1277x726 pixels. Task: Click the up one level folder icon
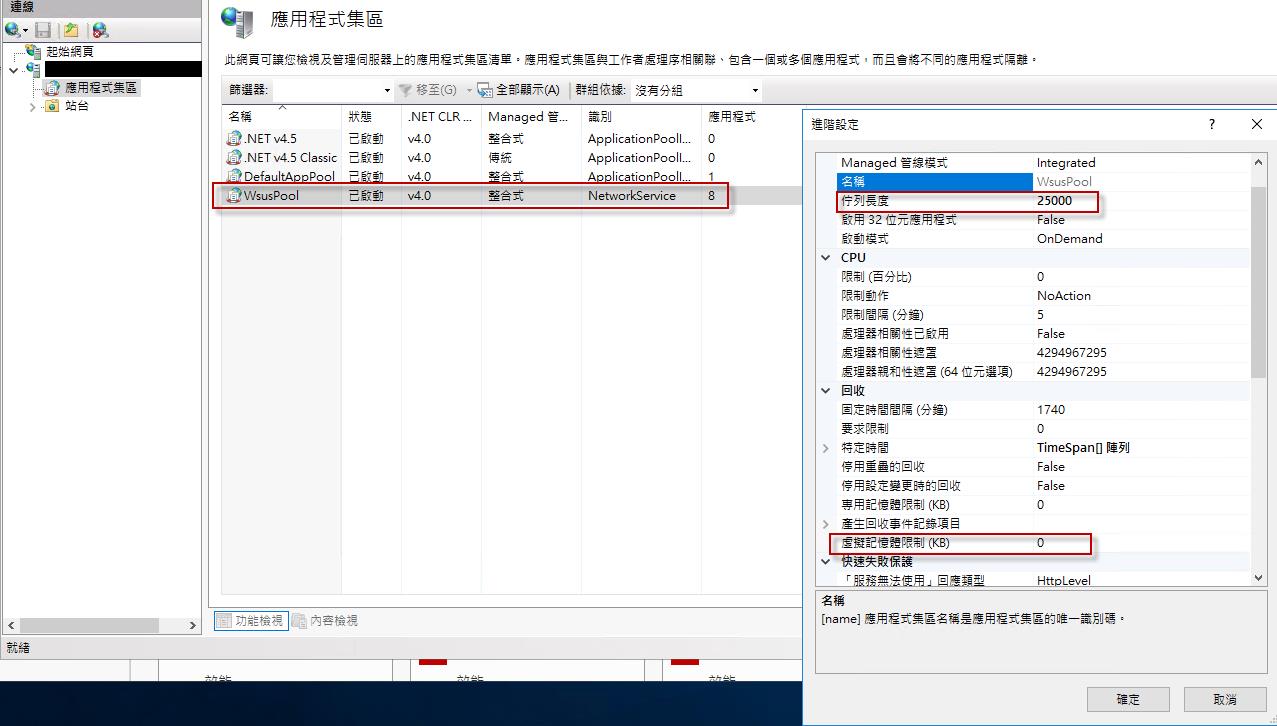click(x=72, y=30)
